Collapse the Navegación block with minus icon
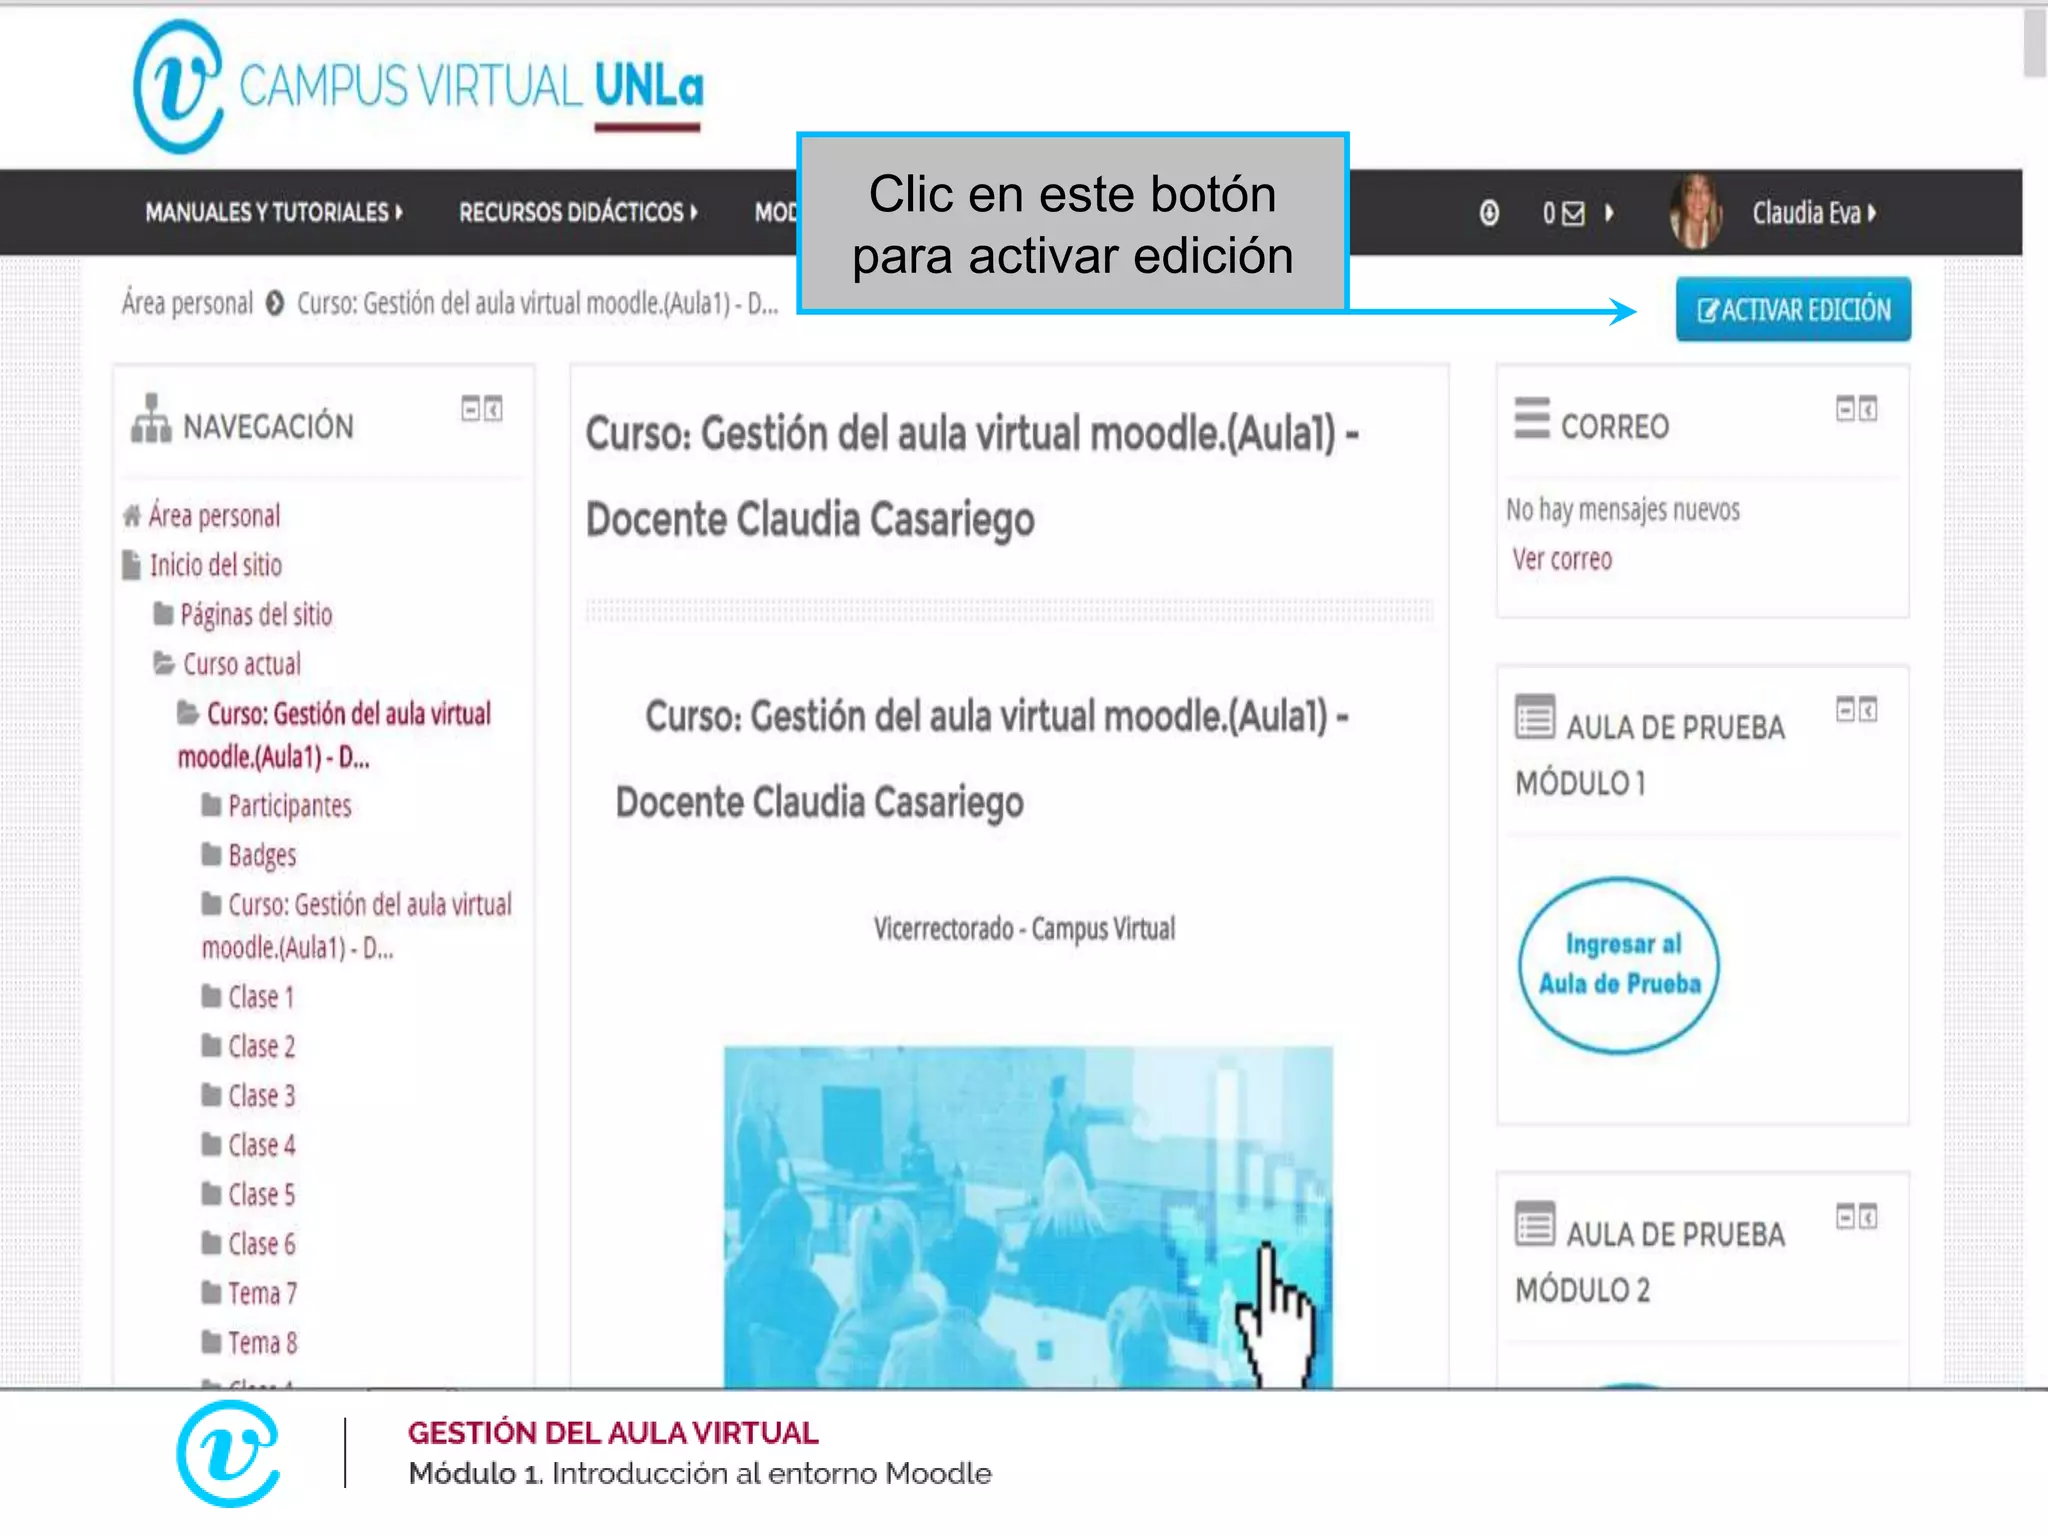Screen dimensions: 2048x1536 click(470, 408)
